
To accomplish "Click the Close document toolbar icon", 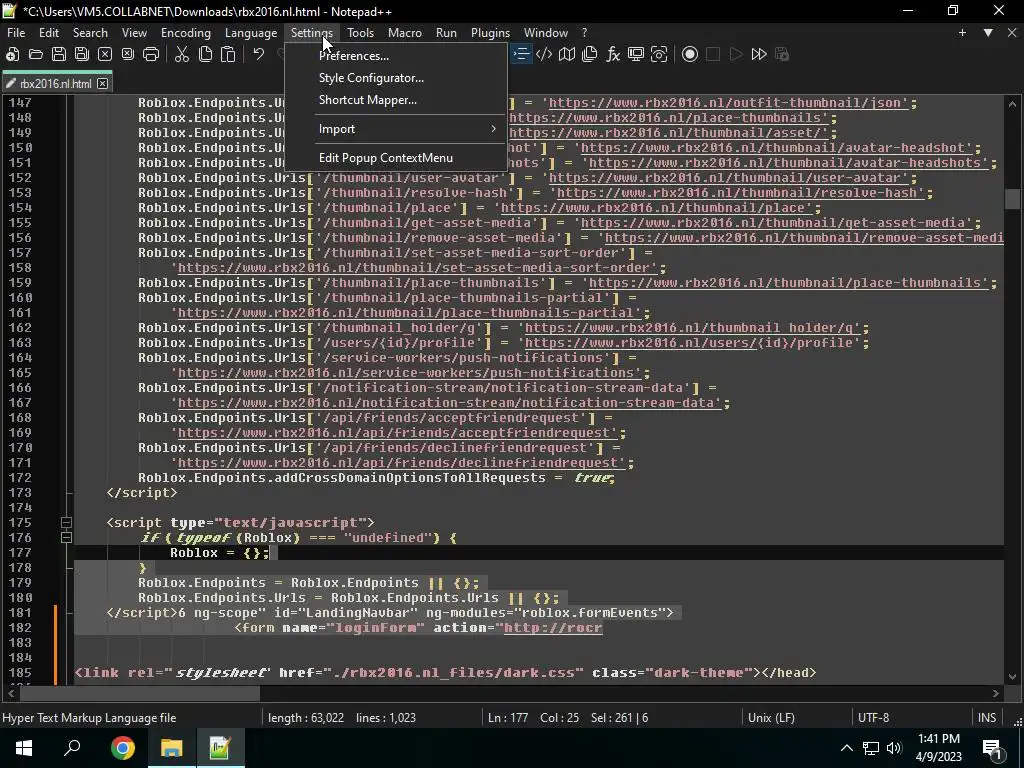I will [x=104, y=54].
